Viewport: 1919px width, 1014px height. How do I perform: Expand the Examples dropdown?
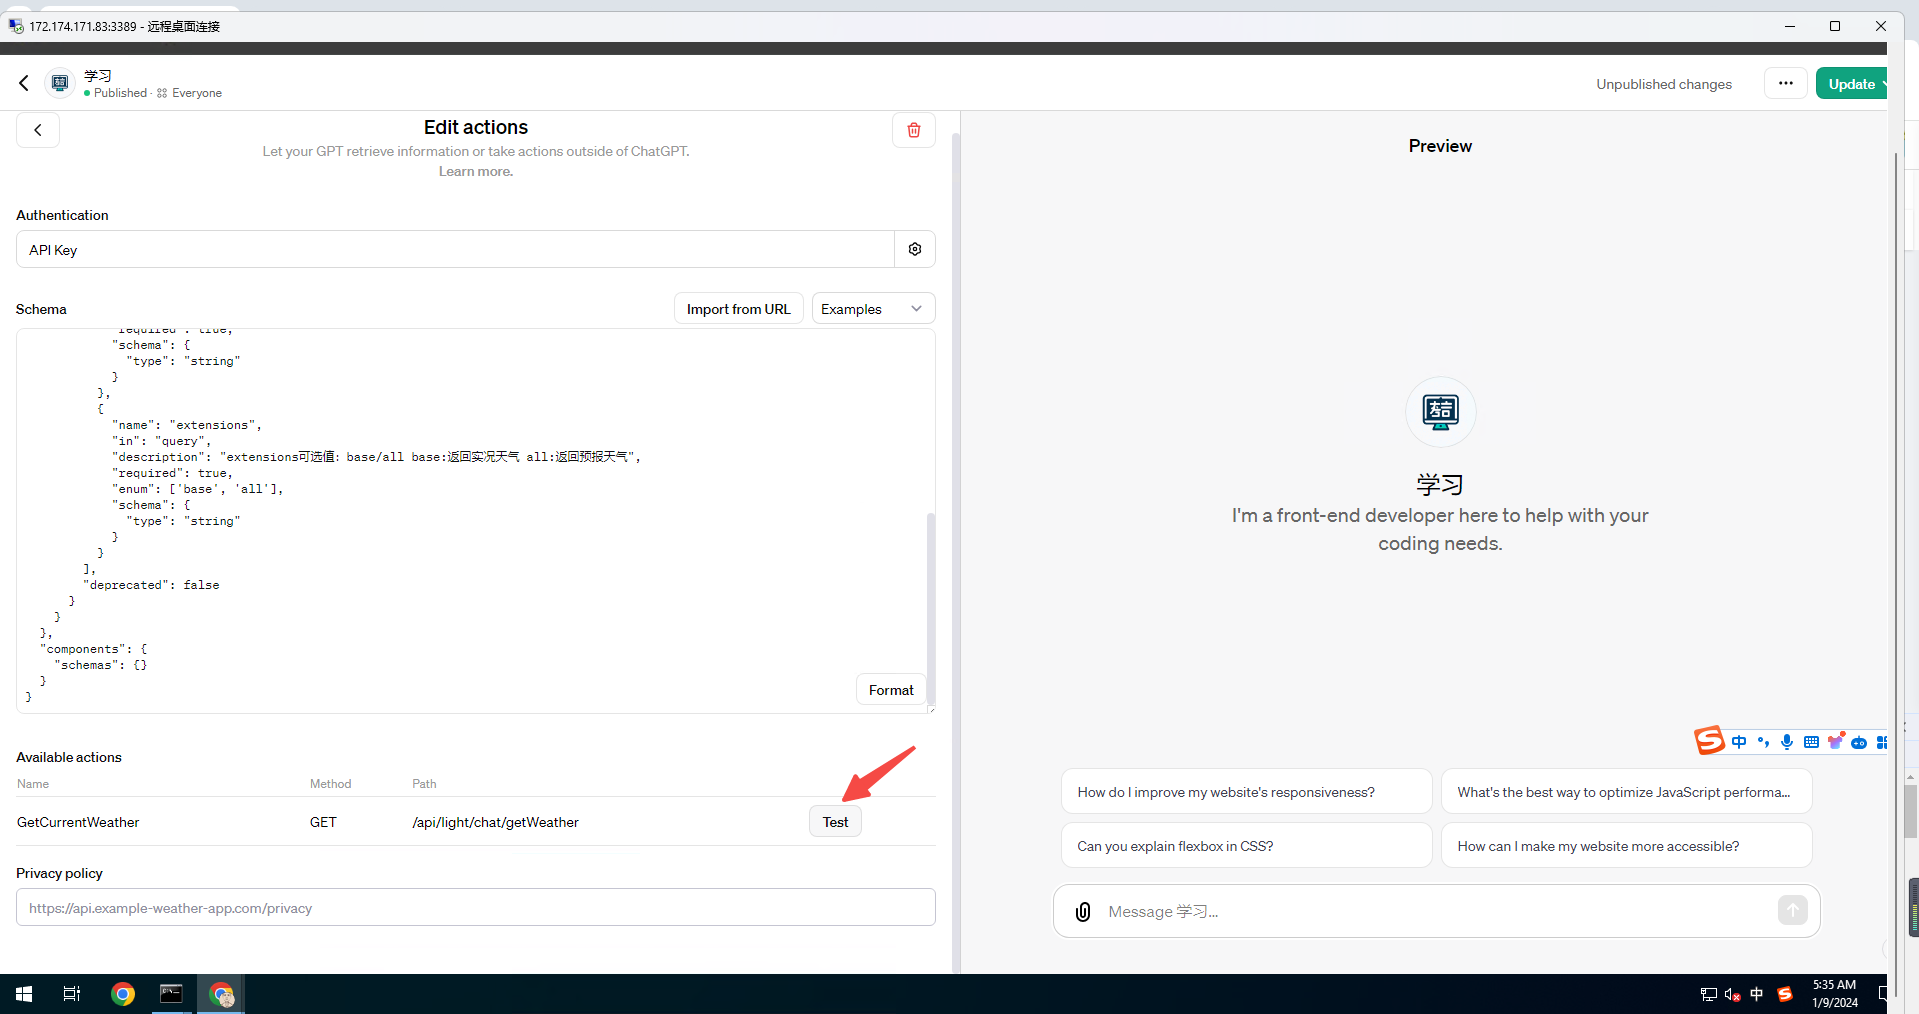coord(872,309)
